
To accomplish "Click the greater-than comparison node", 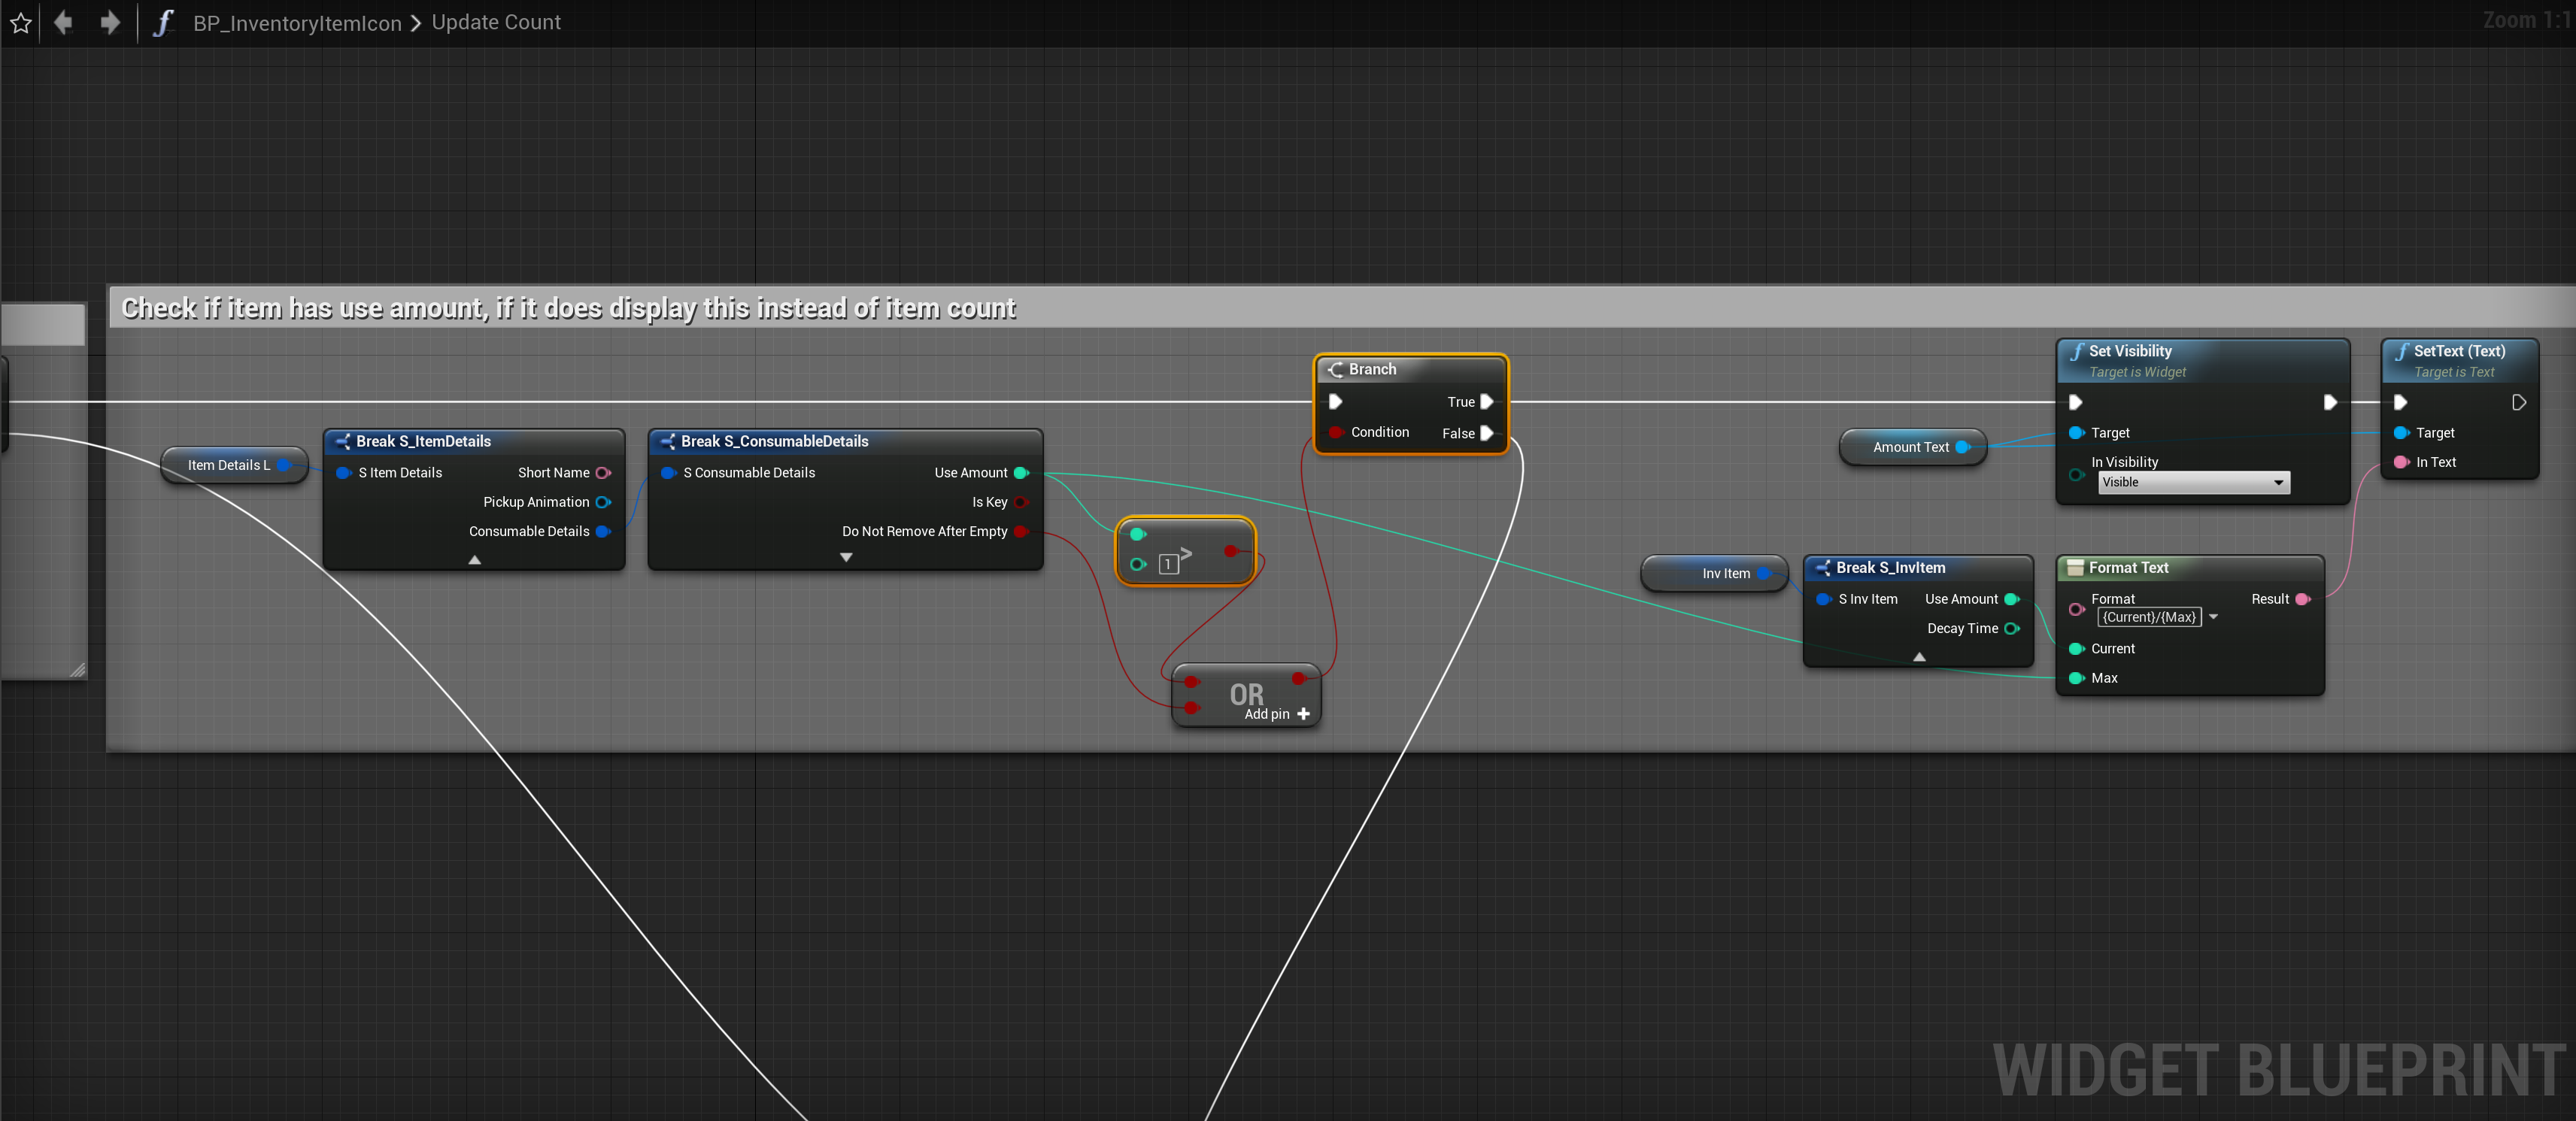I will pos(1184,552).
